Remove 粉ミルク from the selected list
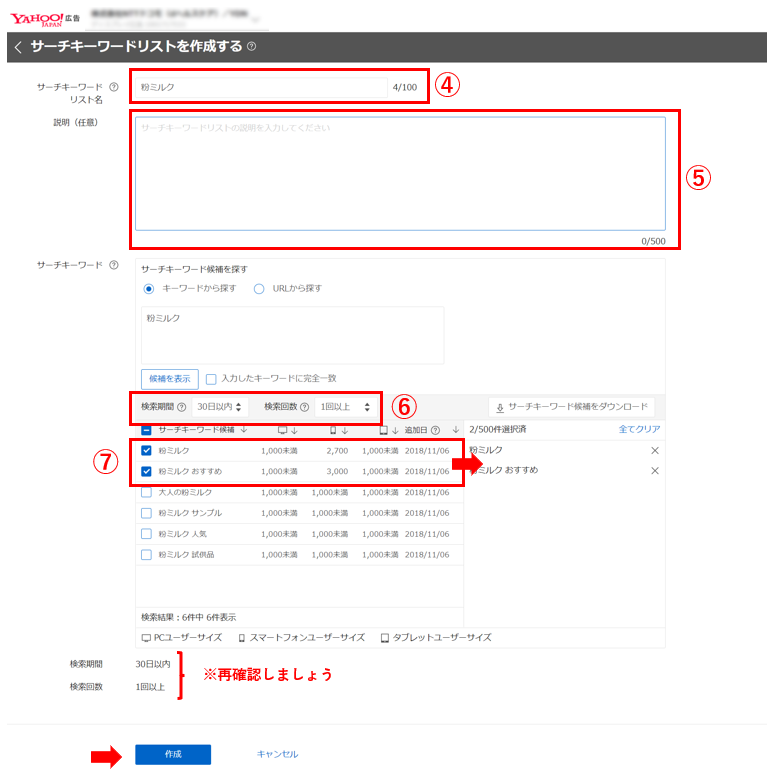Viewport: 778px width, 776px height. pyautogui.click(x=655, y=451)
